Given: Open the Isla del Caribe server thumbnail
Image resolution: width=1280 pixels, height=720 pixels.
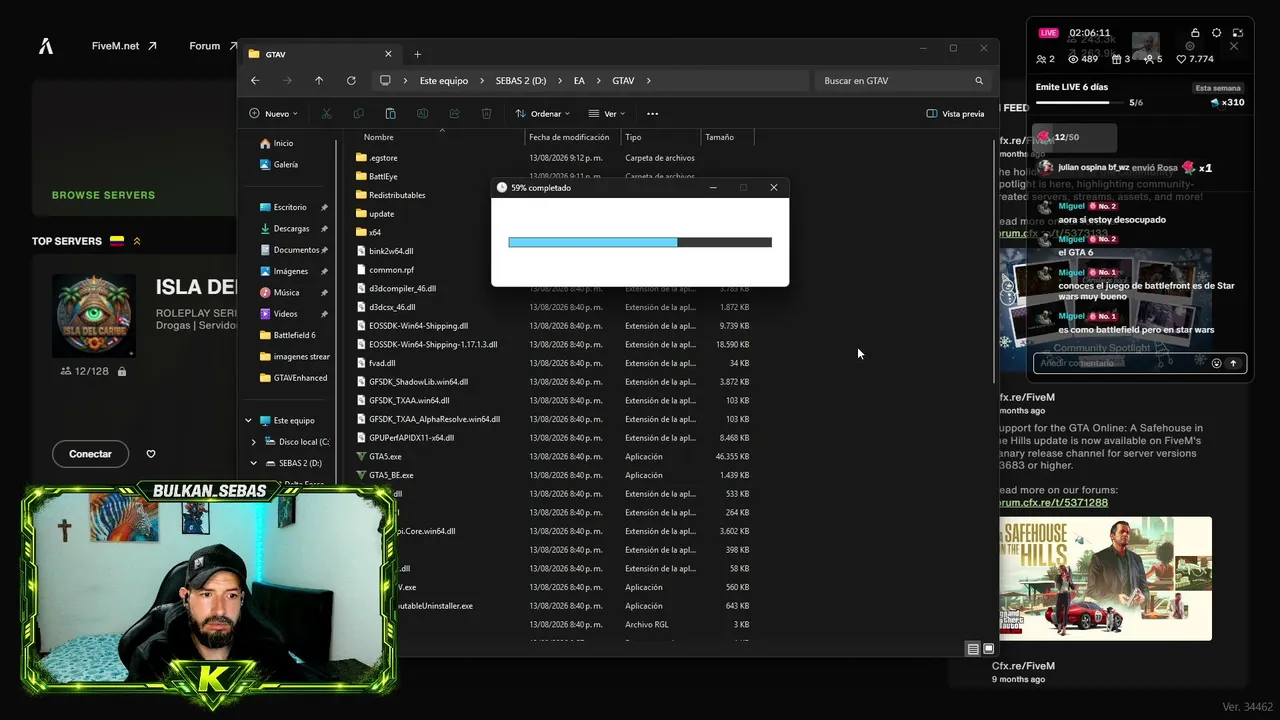Looking at the screenshot, I should (94, 316).
